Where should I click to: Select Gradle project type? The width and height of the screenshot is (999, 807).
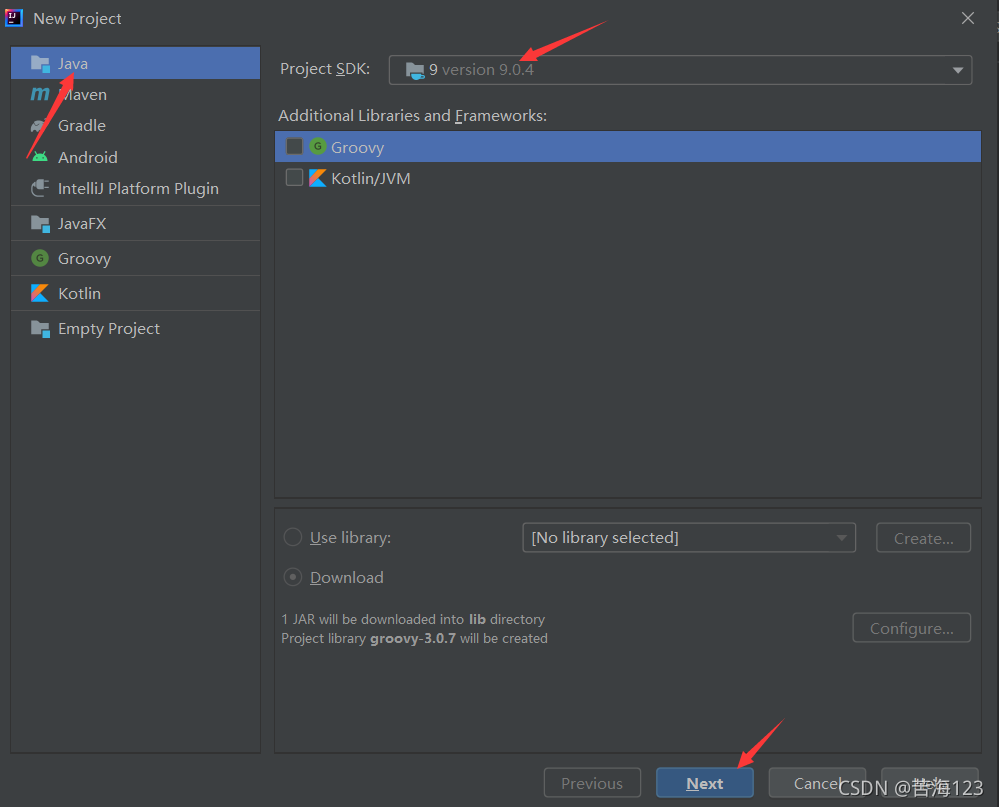click(136, 125)
